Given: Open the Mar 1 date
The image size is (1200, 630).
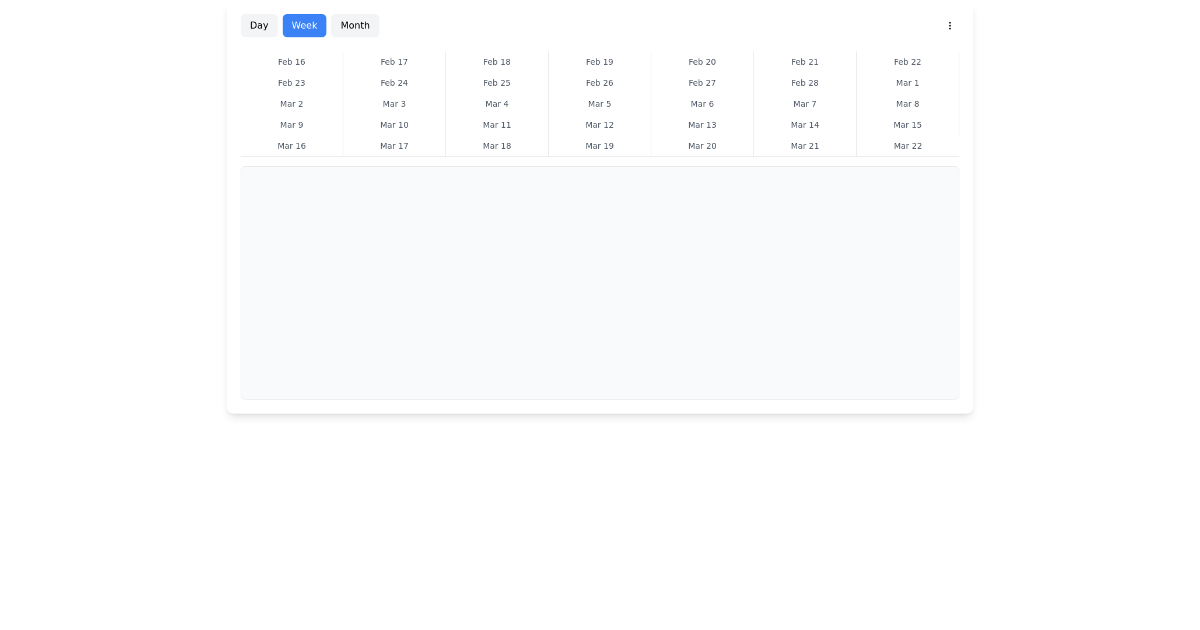Looking at the screenshot, I should coord(907,83).
